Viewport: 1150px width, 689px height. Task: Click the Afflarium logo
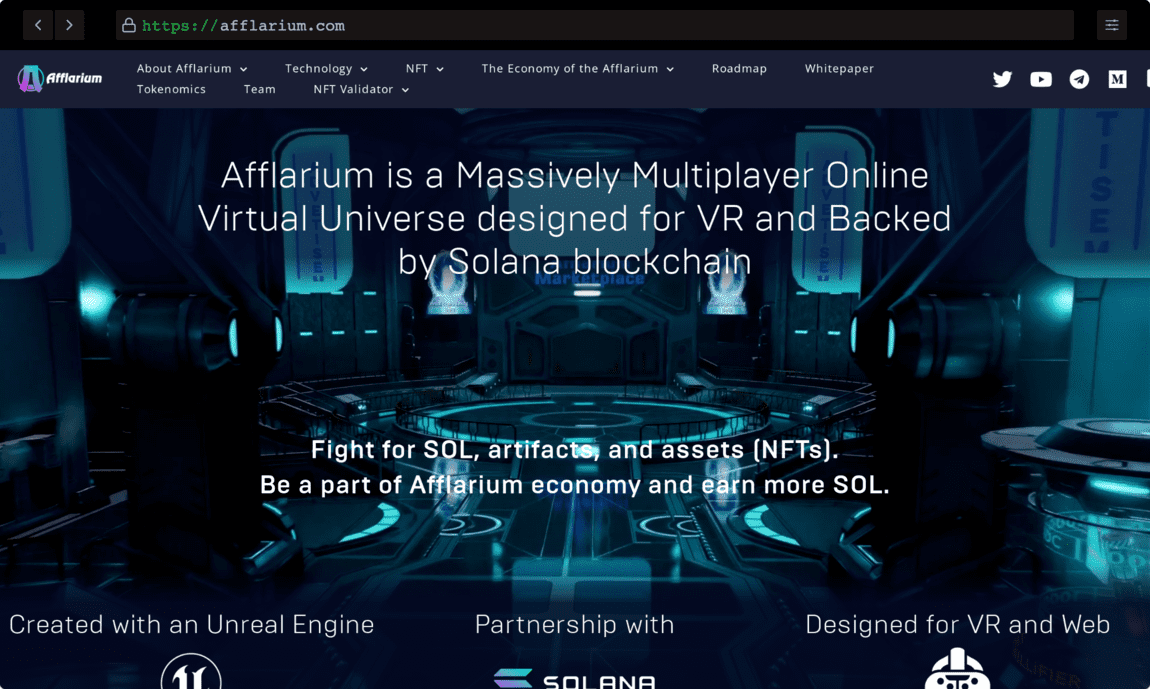(60, 79)
